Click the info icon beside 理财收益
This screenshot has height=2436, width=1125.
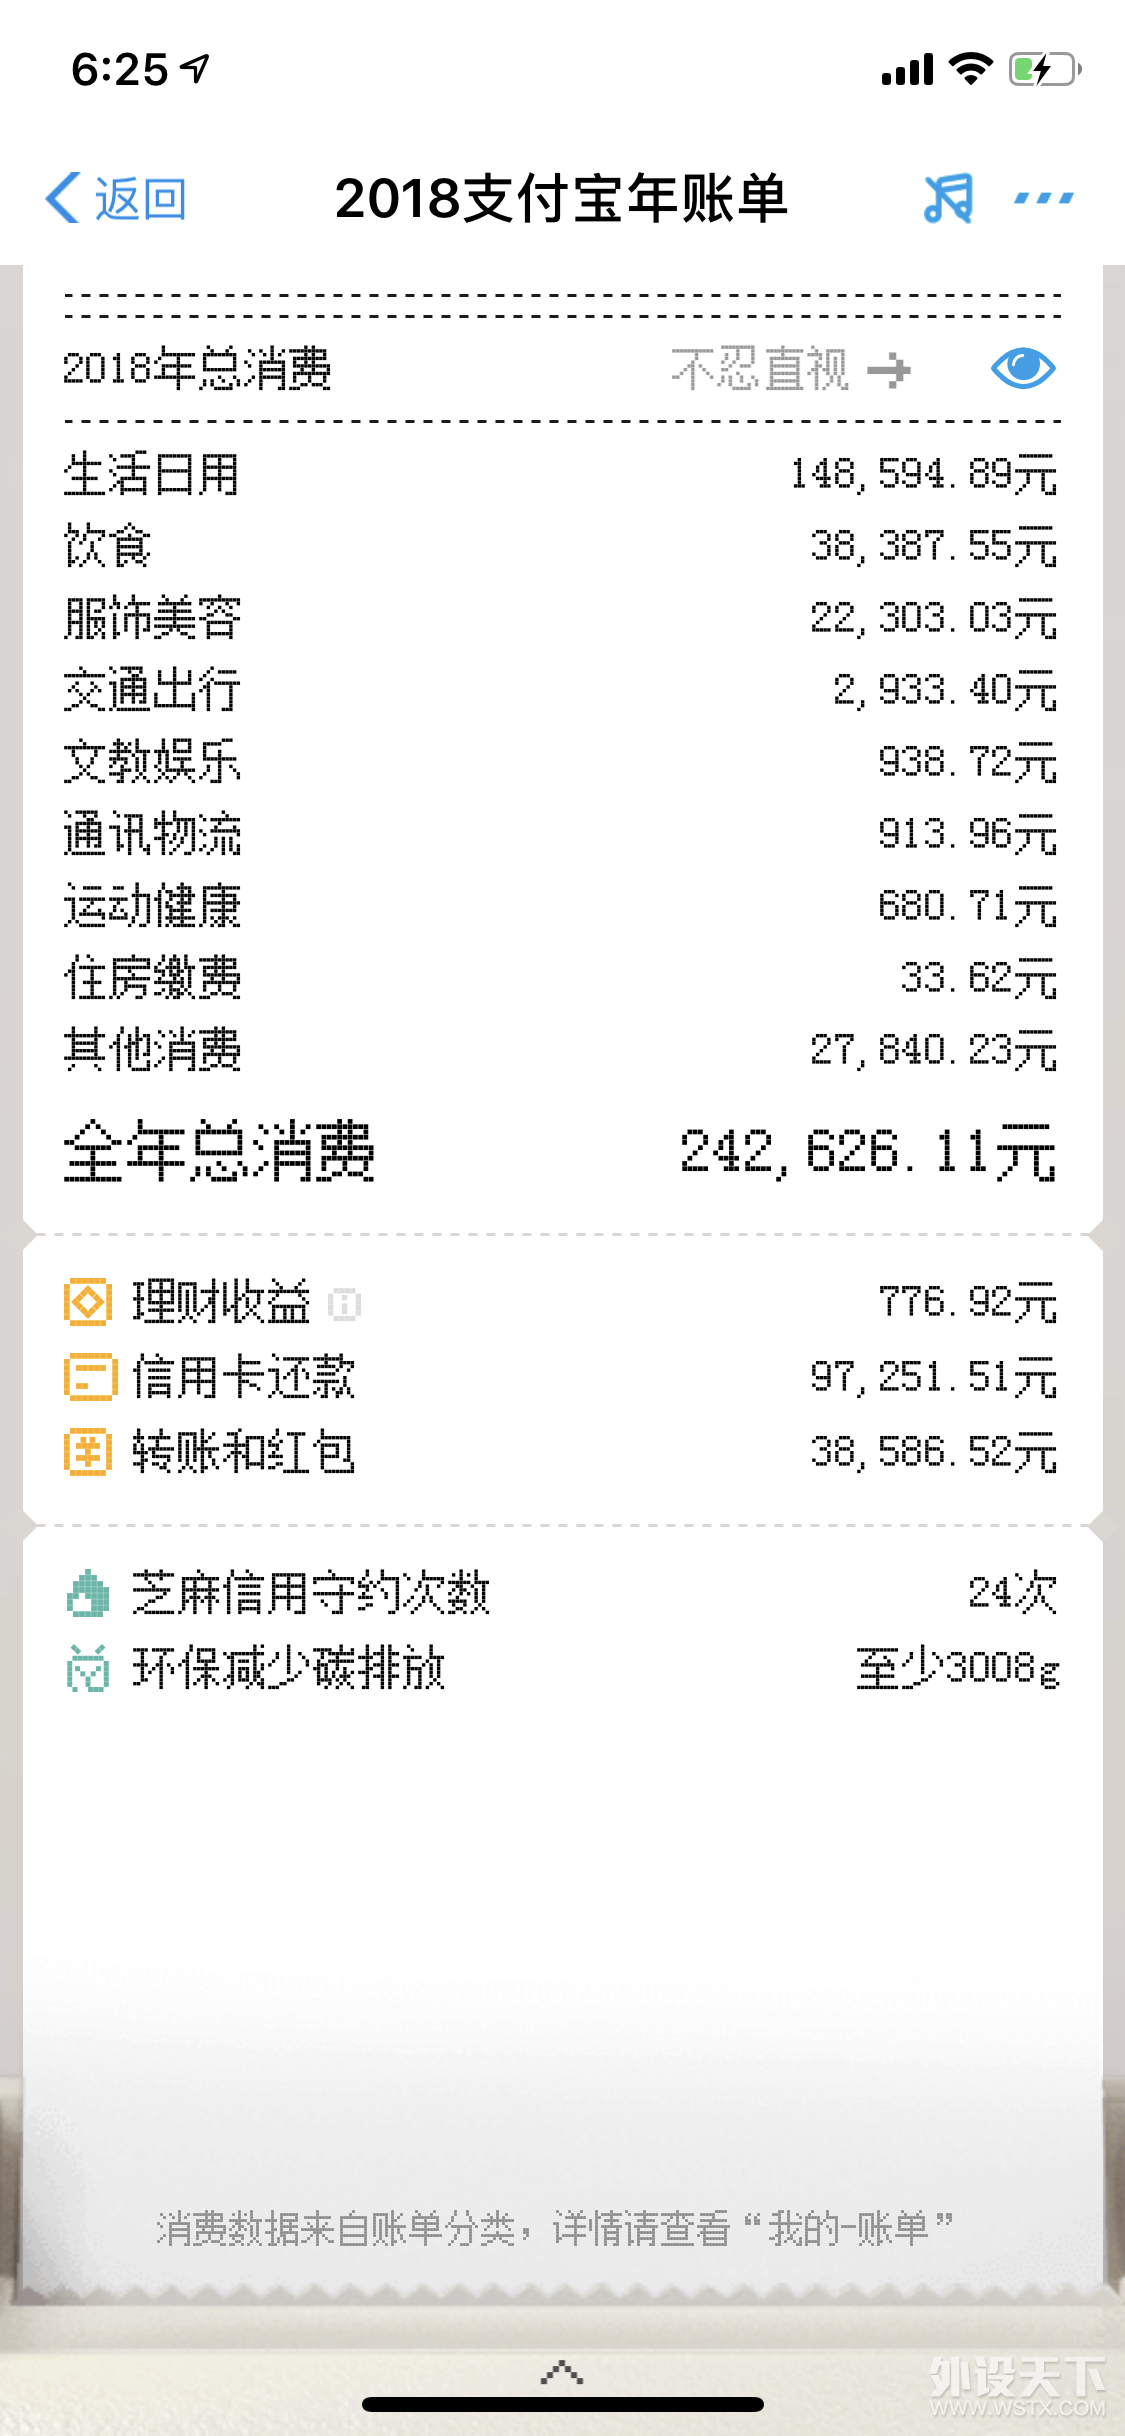pos(345,1304)
